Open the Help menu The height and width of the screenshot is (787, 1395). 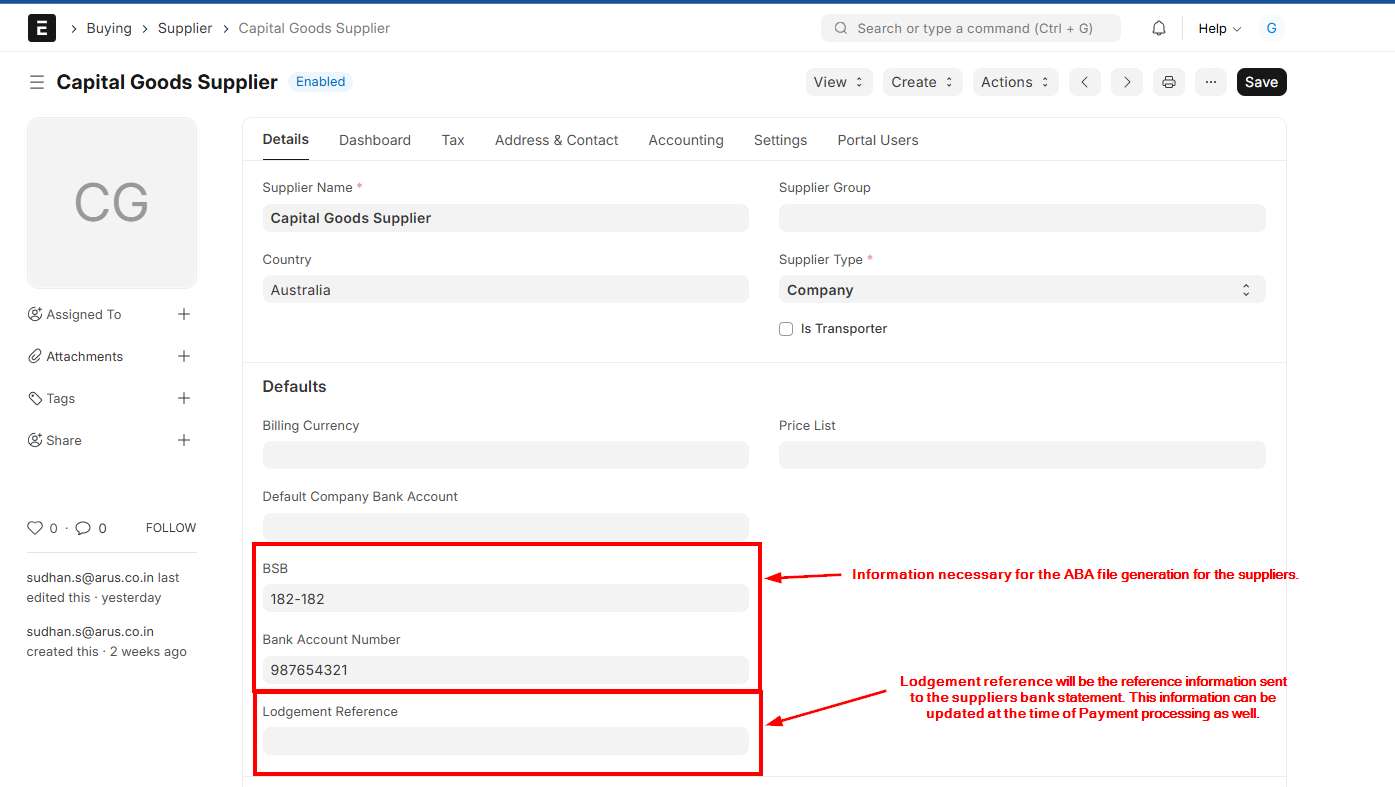[x=1219, y=29]
